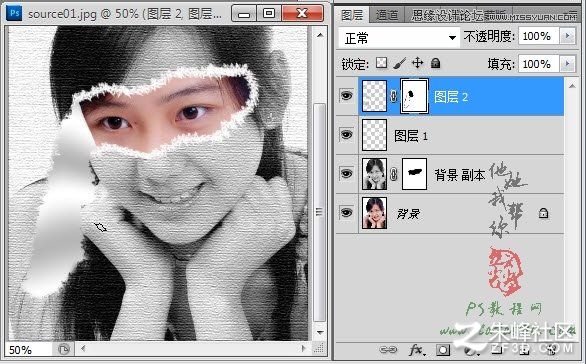The image size is (586, 364).
Task: Click link icon between 图层 2 thumbnails
Action: coord(393,96)
